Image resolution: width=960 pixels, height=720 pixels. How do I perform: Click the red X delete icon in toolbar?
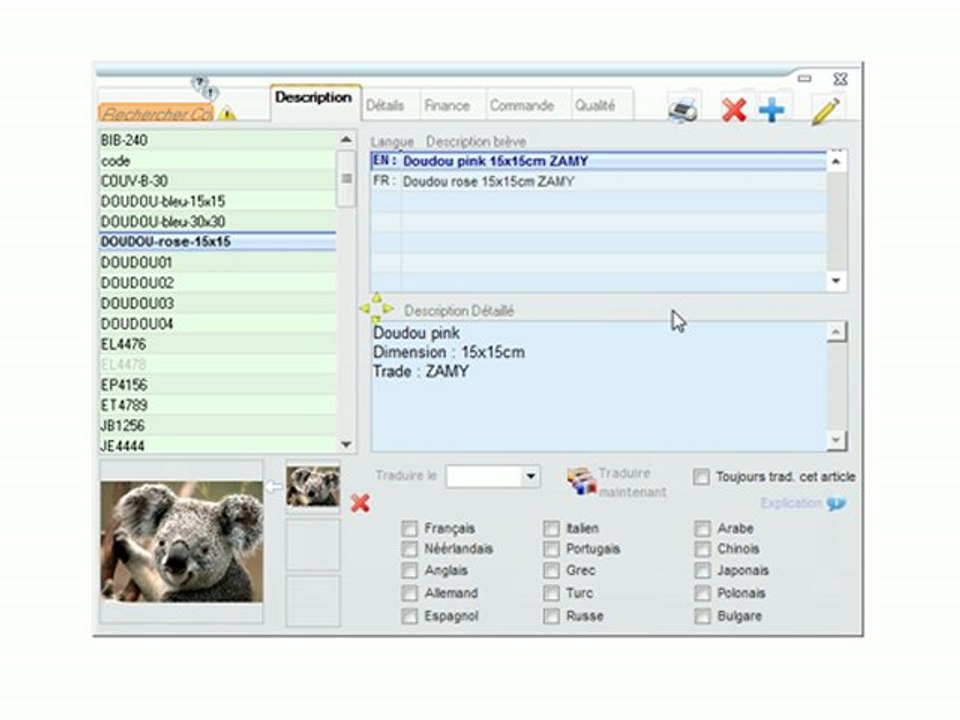click(x=733, y=110)
